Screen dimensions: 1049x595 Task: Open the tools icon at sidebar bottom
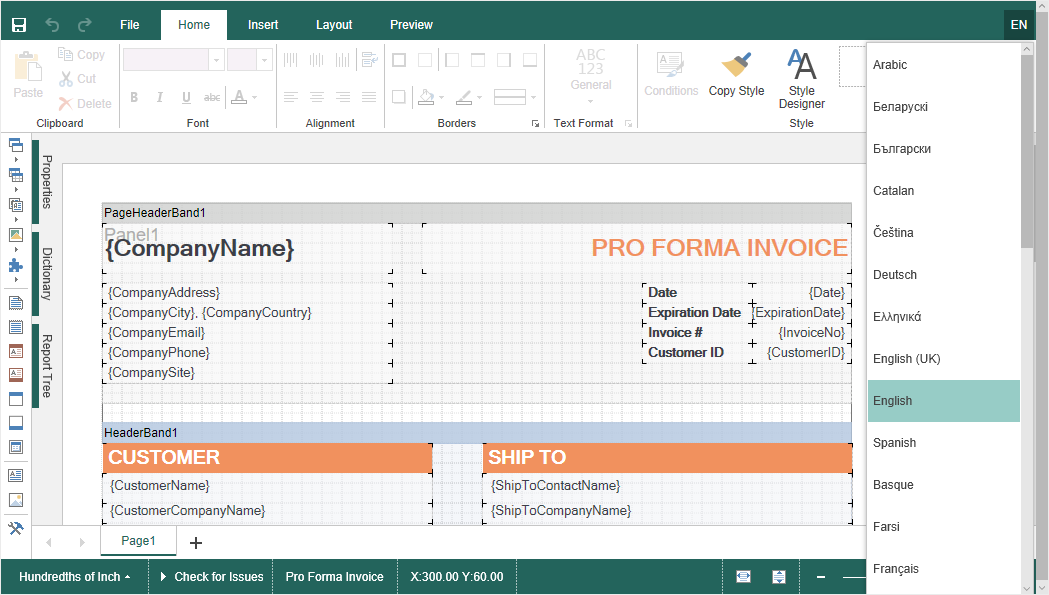coord(15,528)
